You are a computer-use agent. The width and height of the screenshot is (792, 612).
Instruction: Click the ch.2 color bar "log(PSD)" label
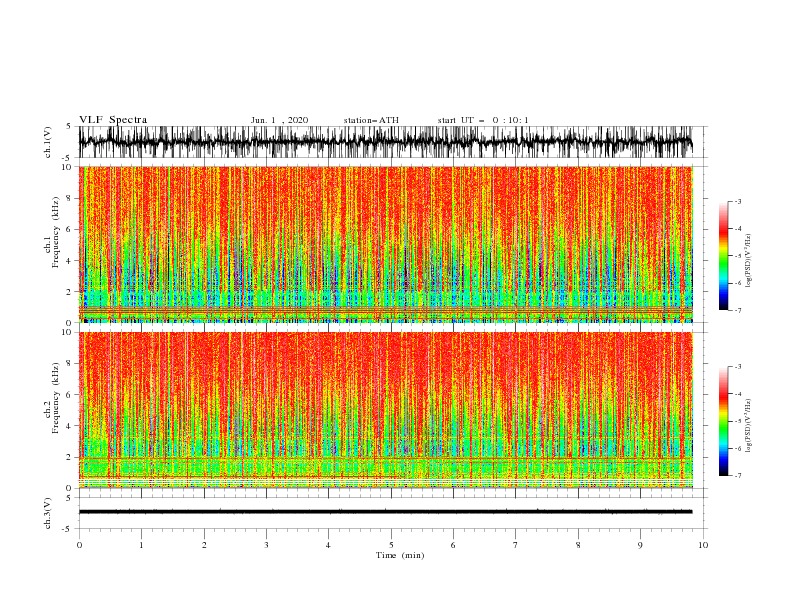pos(748,425)
